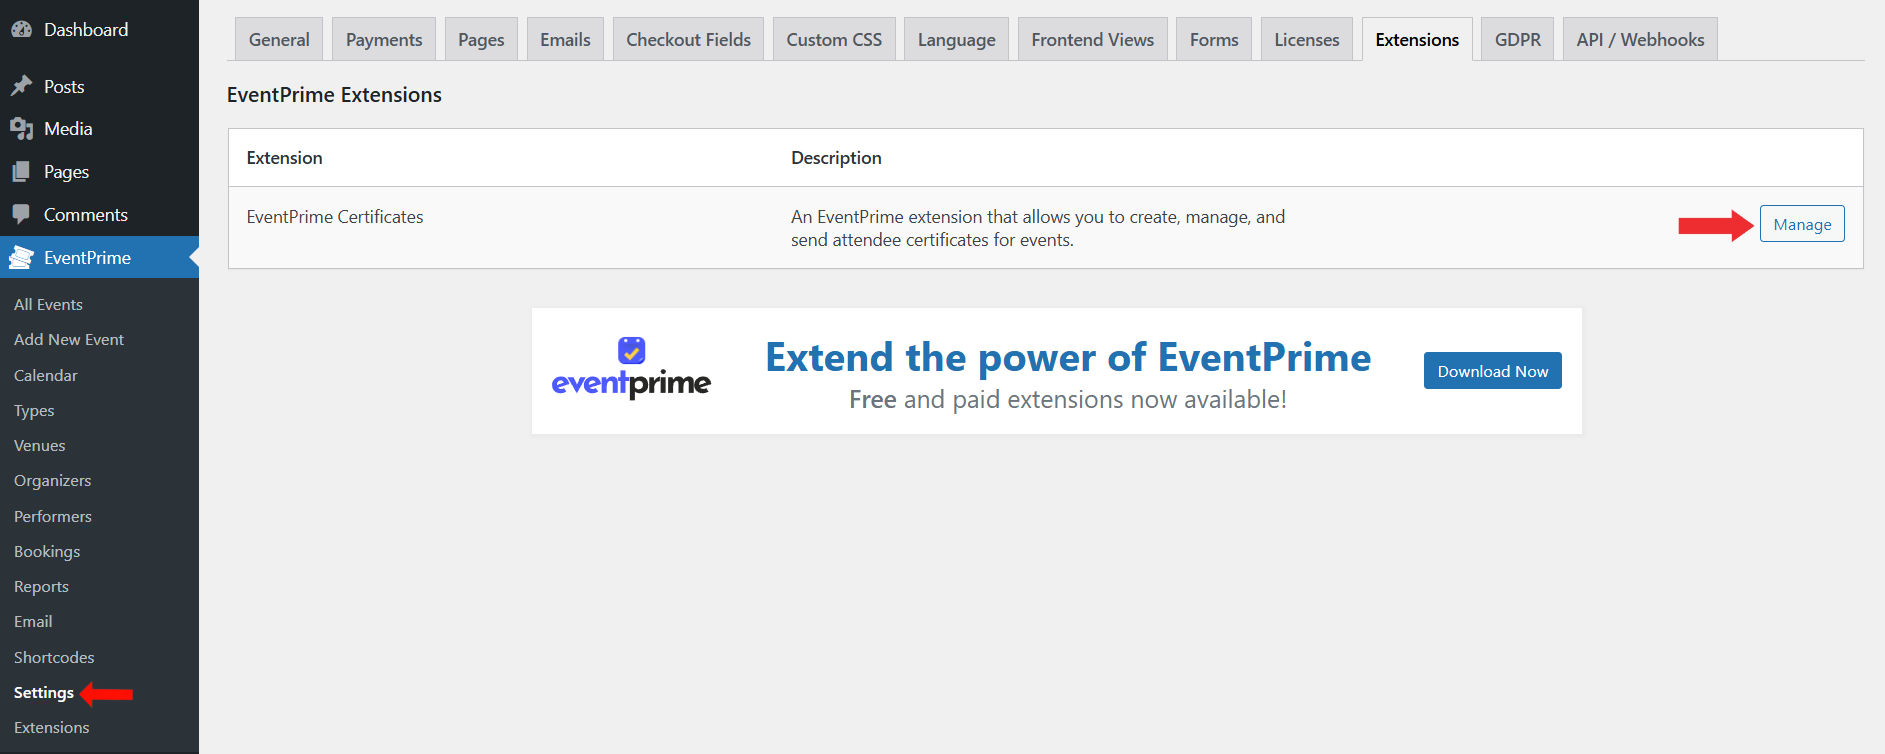Click the Dashboard gauge icon
1885x754 pixels.
click(21, 29)
